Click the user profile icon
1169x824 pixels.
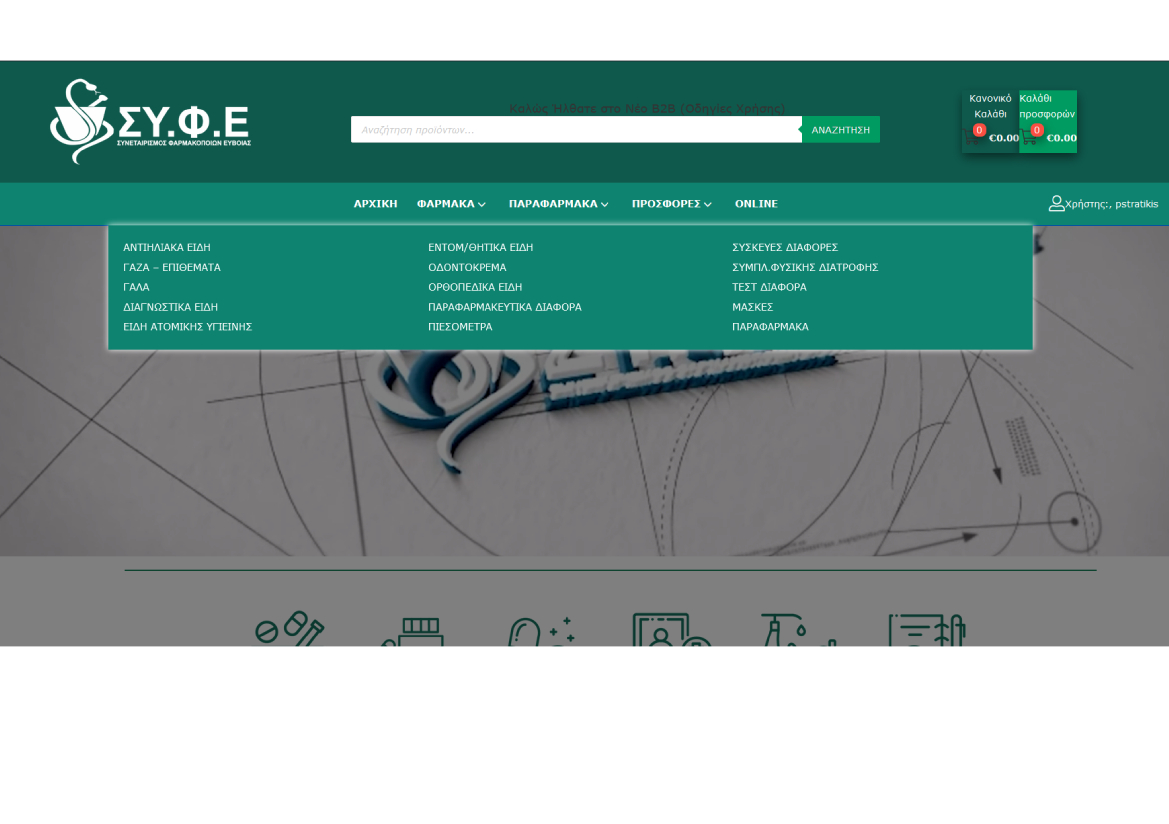1056,204
